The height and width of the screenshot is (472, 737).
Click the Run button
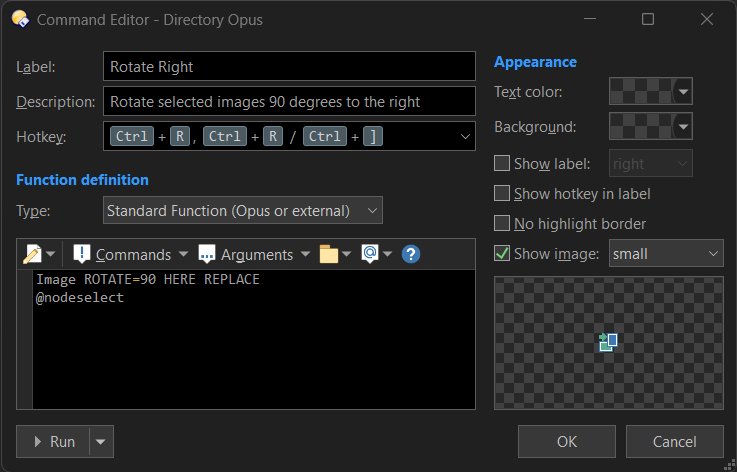[x=53, y=441]
